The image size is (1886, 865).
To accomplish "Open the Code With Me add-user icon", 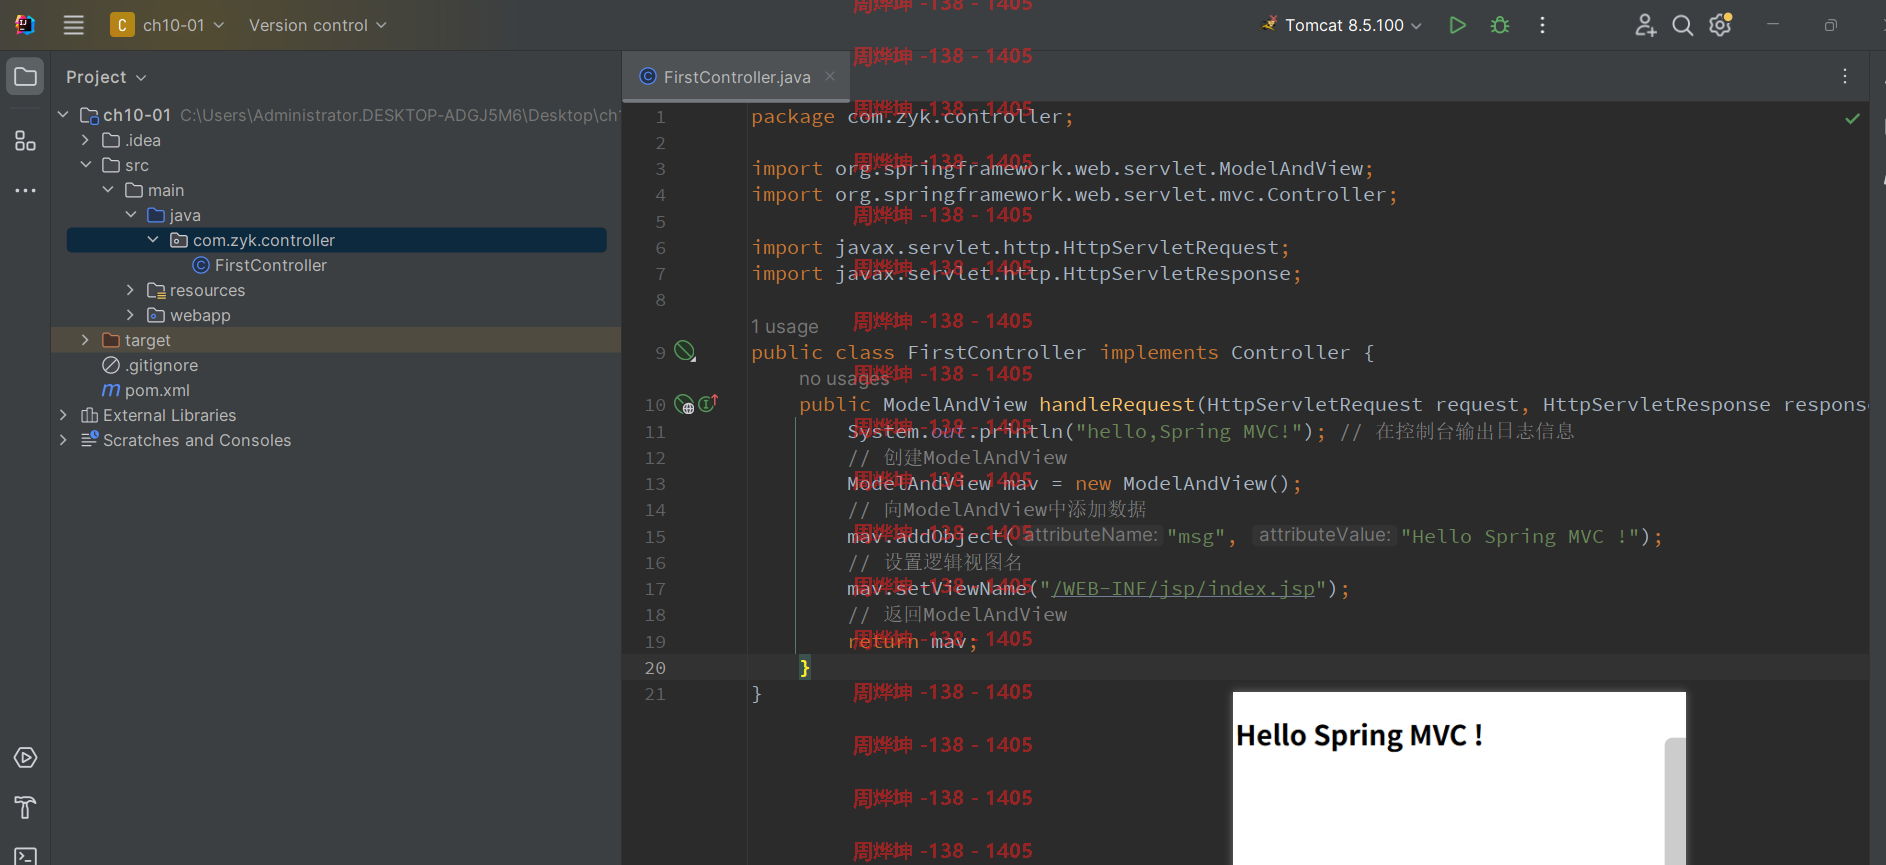I will pyautogui.click(x=1645, y=25).
